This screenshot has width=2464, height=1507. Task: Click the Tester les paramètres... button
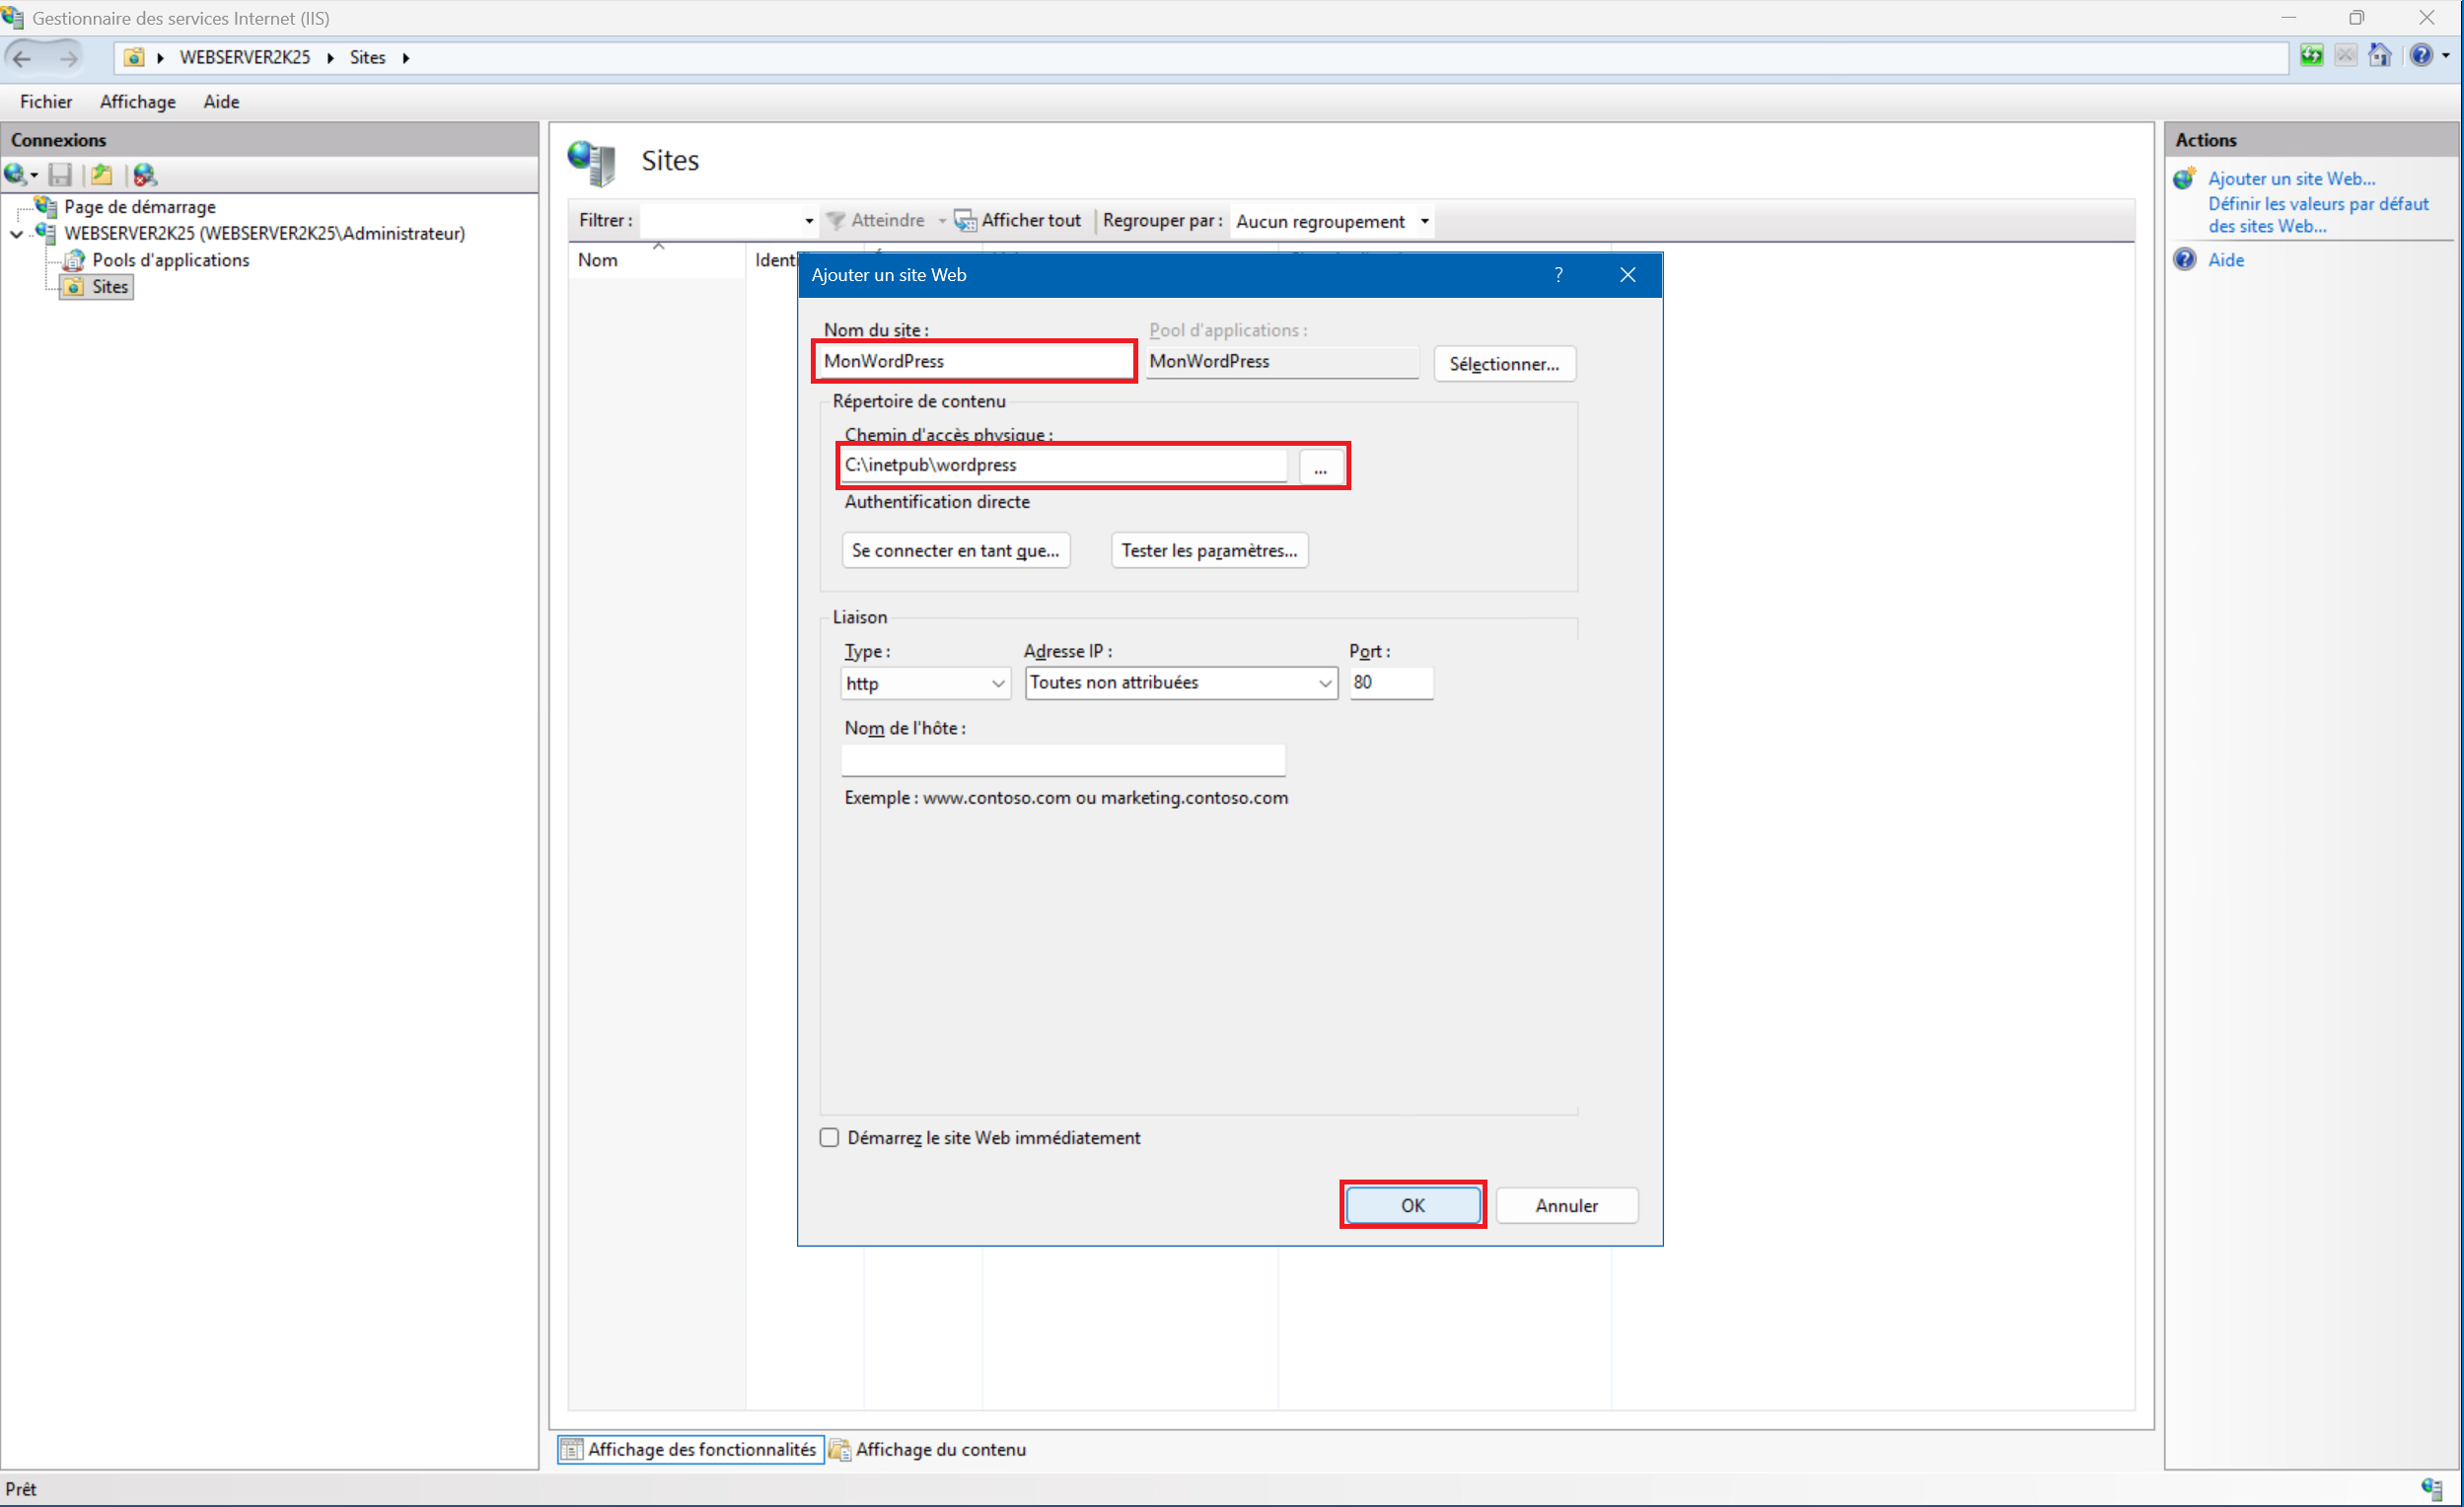coord(1208,550)
